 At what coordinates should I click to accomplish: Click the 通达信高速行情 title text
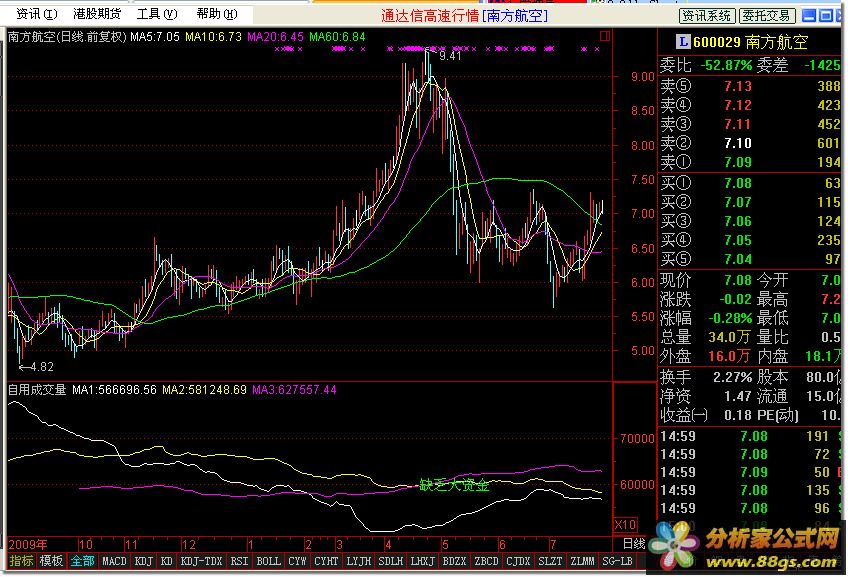click(x=430, y=16)
